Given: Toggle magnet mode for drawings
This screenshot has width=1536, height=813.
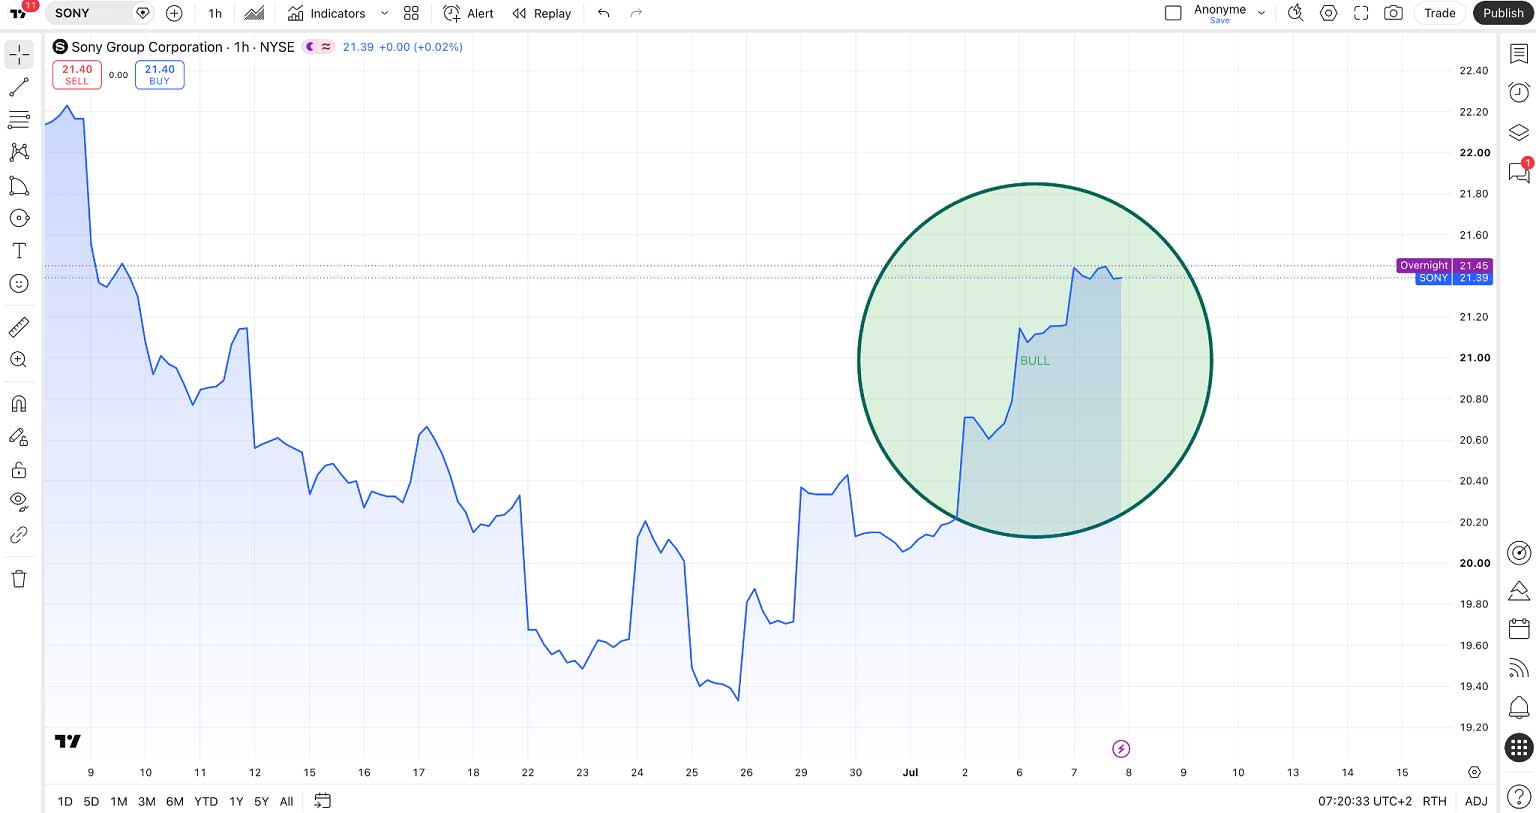Looking at the screenshot, I should [19, 404].
